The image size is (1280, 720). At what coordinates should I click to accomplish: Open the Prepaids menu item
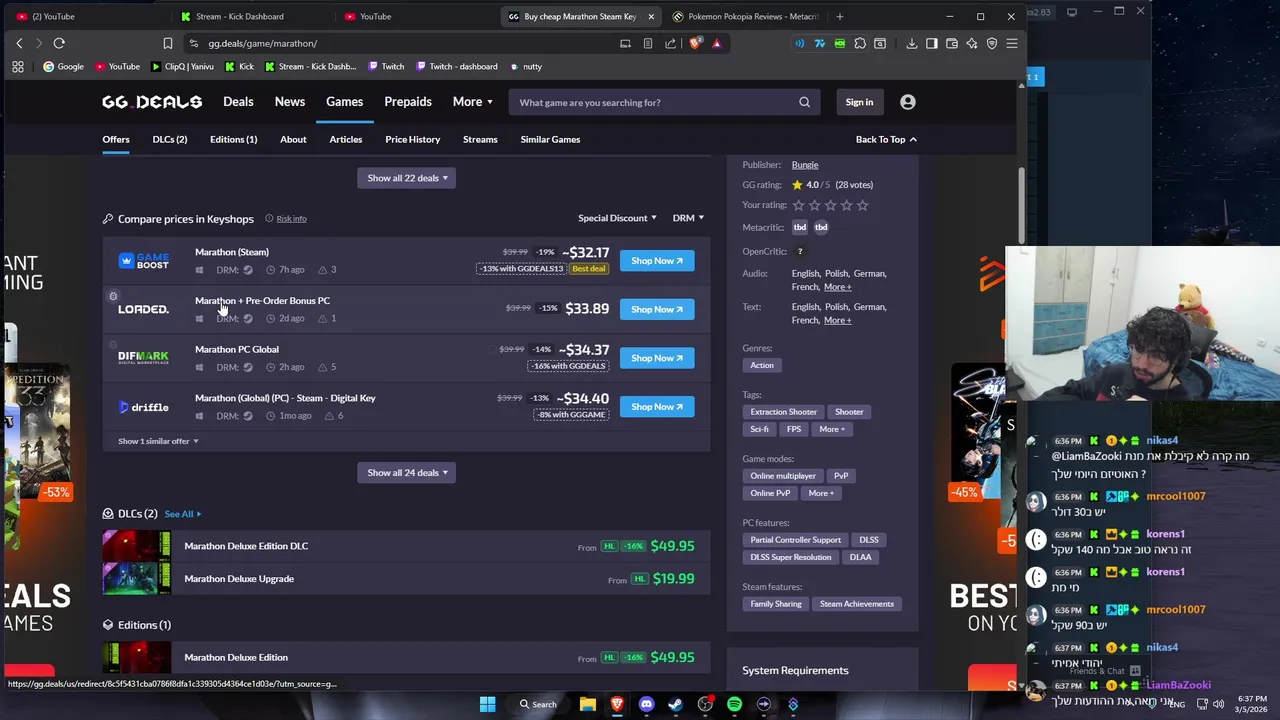tap(408, 102)
